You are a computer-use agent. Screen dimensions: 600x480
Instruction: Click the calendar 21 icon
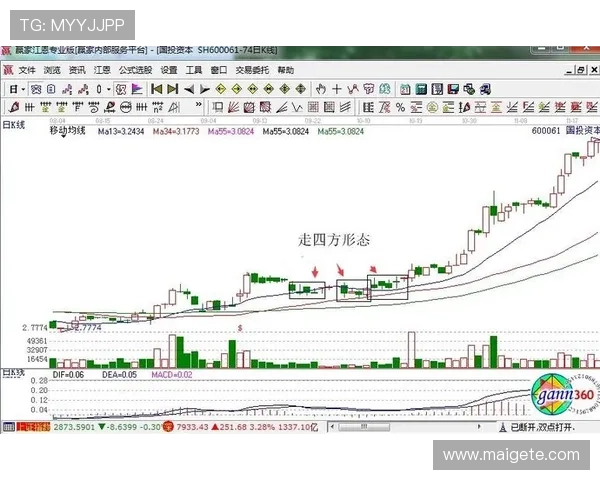405,90
